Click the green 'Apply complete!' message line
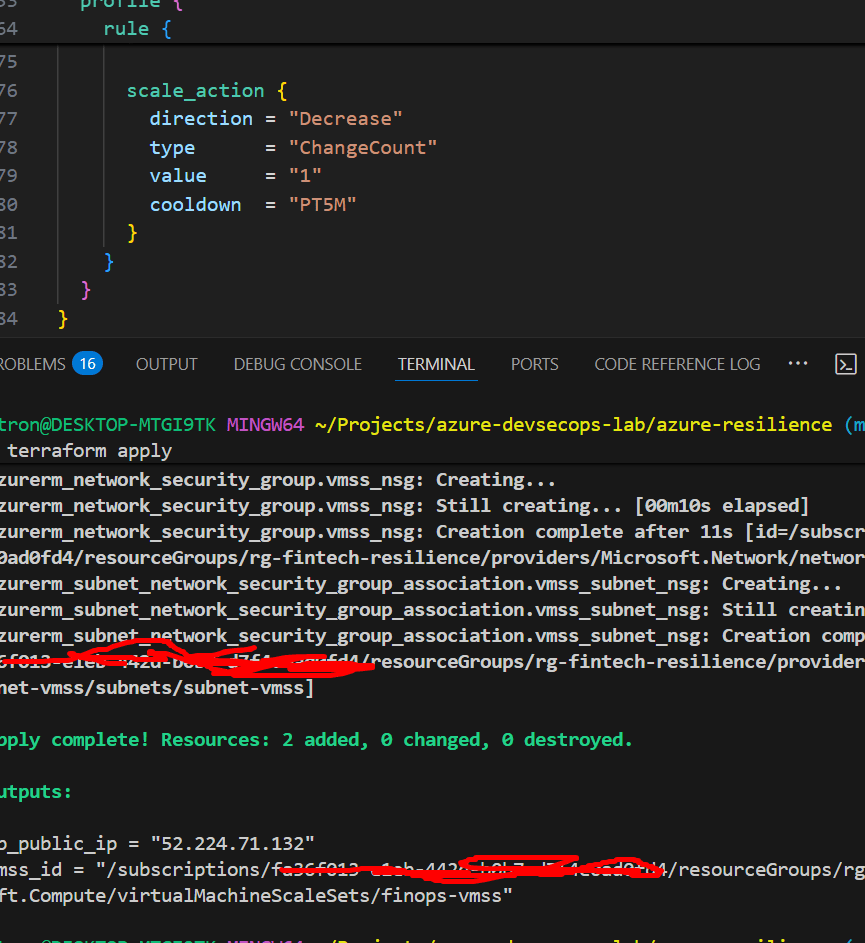Screen dimensions: 865x943 click(x=317, y=740)
